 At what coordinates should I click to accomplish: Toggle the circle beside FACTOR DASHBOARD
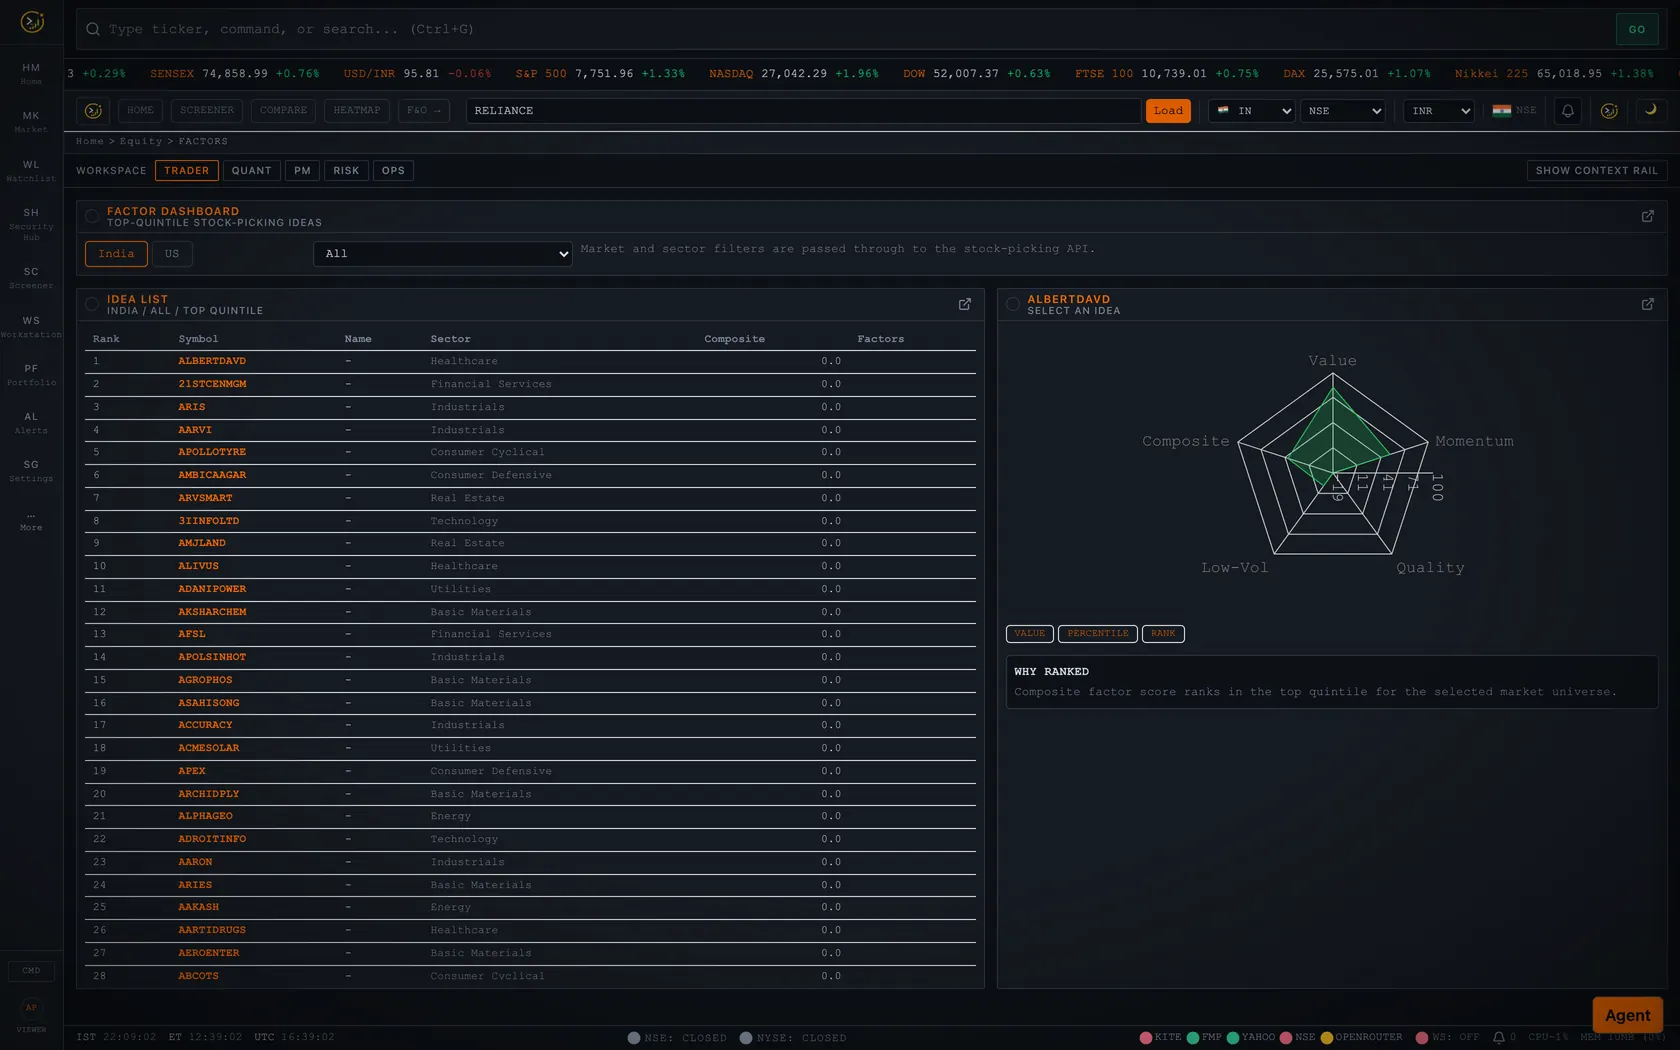point(92,216)
